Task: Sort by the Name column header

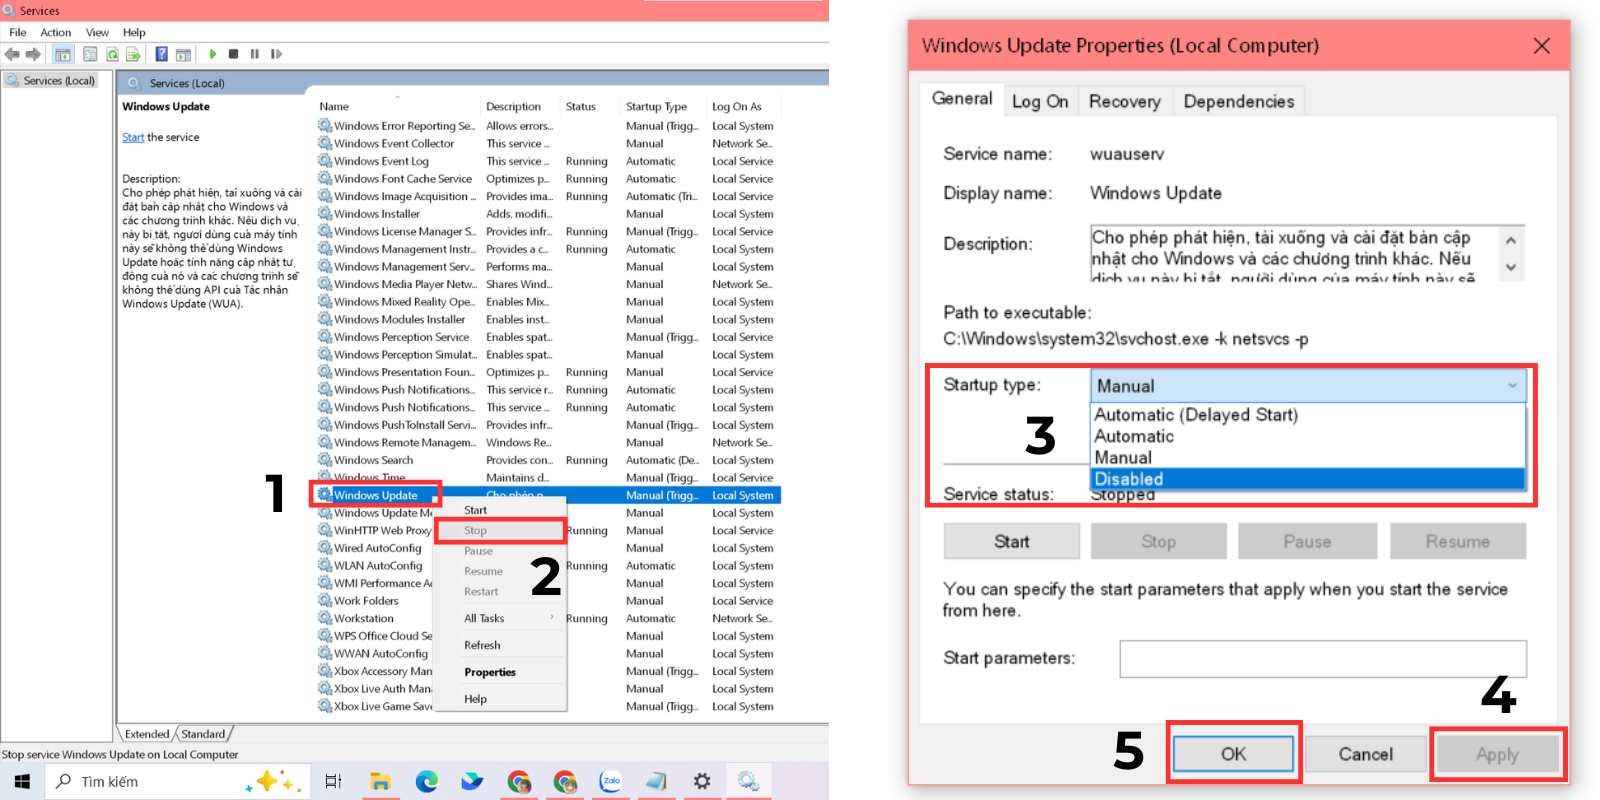Action: [334, 106]
